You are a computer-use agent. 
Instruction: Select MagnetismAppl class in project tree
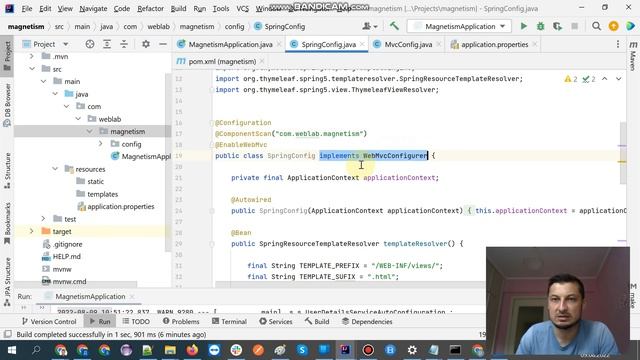[141, 156]
